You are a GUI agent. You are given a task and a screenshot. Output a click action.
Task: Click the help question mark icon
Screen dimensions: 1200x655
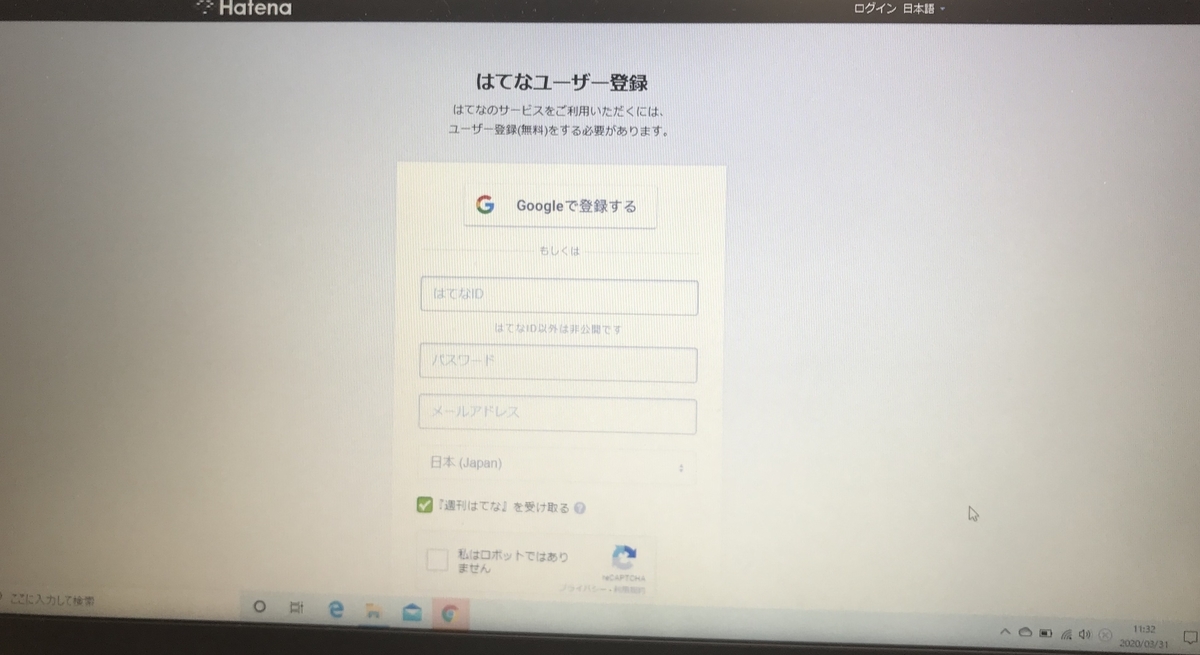(580, 508)
